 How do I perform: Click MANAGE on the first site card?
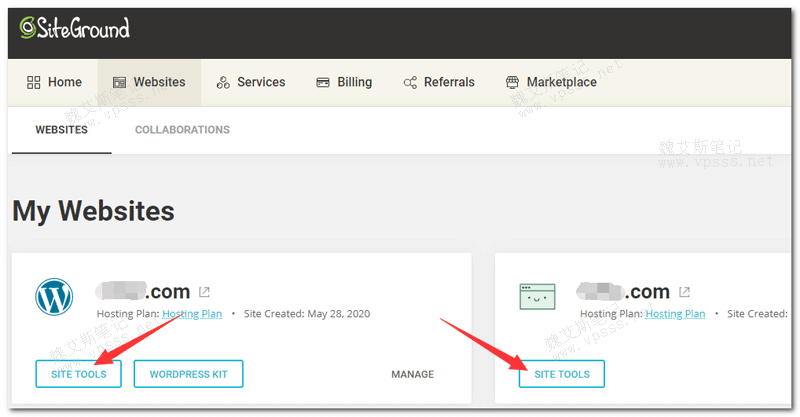click(x=412, y=374)
